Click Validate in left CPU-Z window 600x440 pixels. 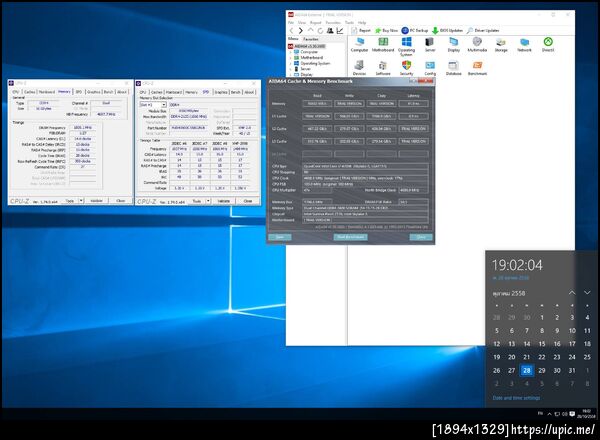point(96,200)
